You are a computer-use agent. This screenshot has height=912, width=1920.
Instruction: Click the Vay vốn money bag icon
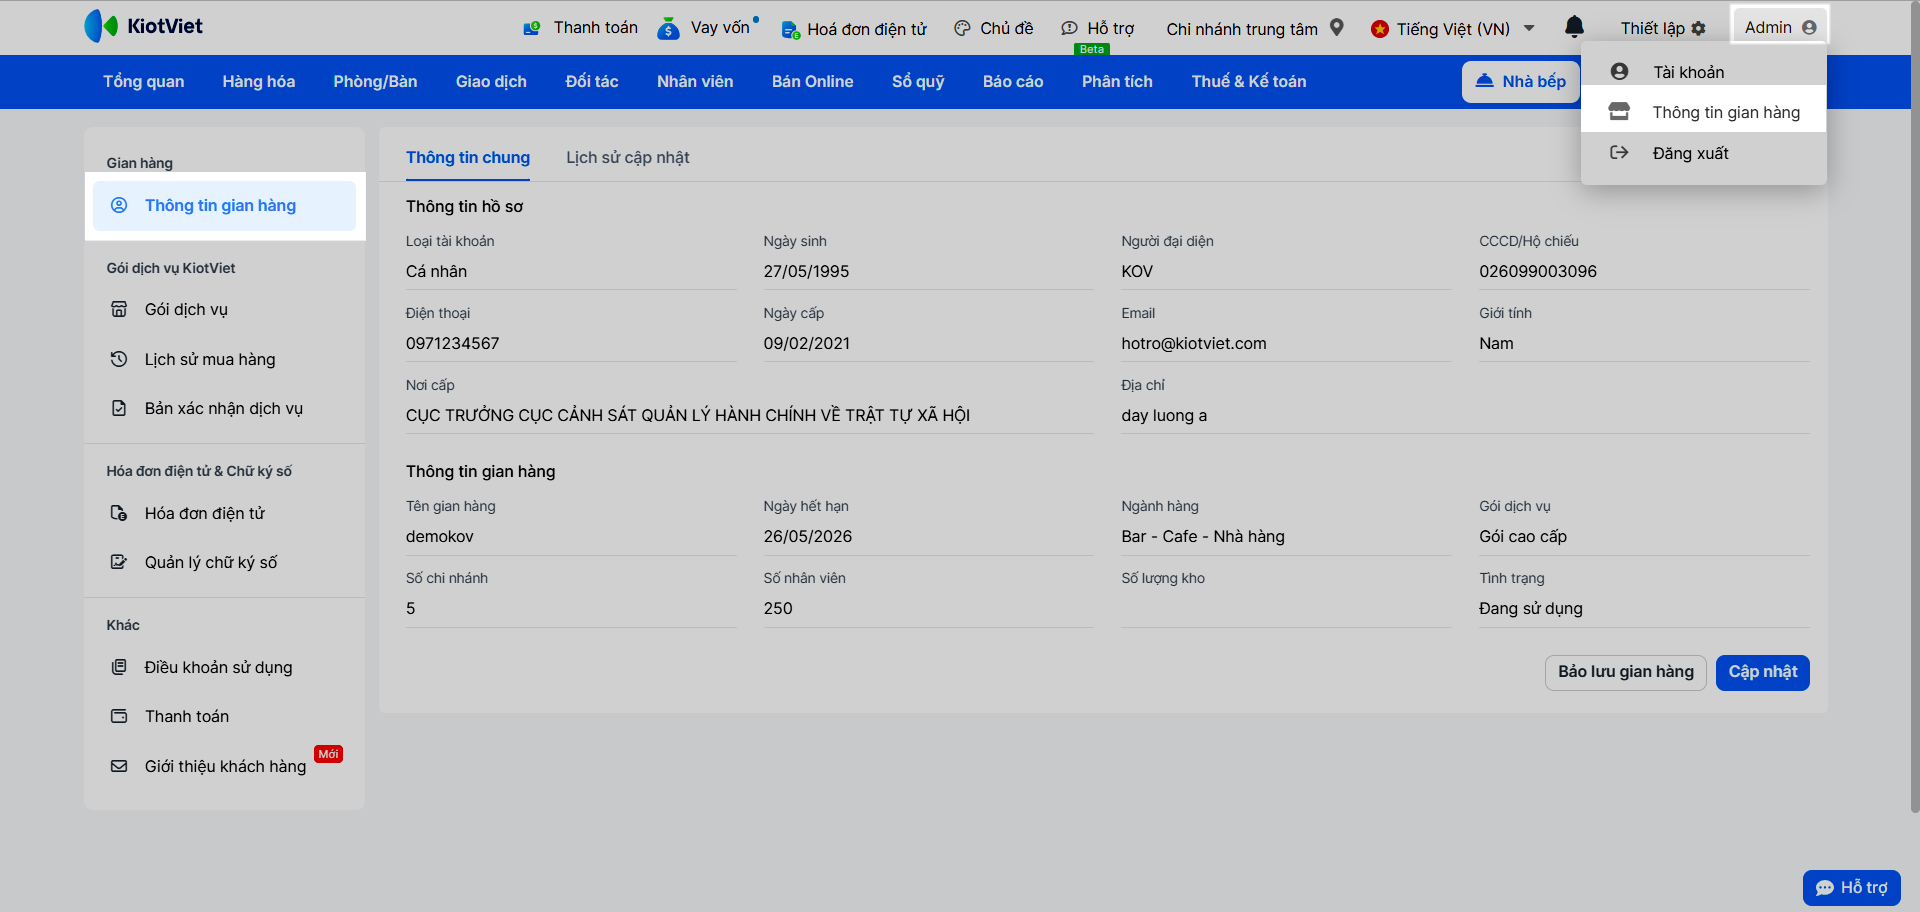pos(668,28)
